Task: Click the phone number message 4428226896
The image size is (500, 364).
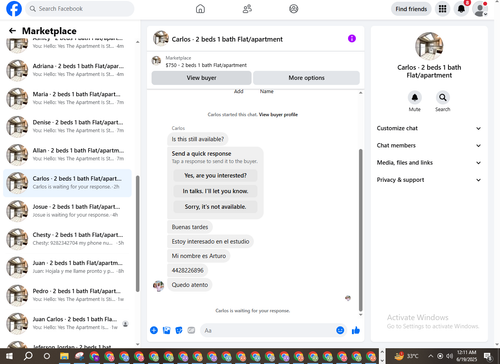Action: pos(188,270)
